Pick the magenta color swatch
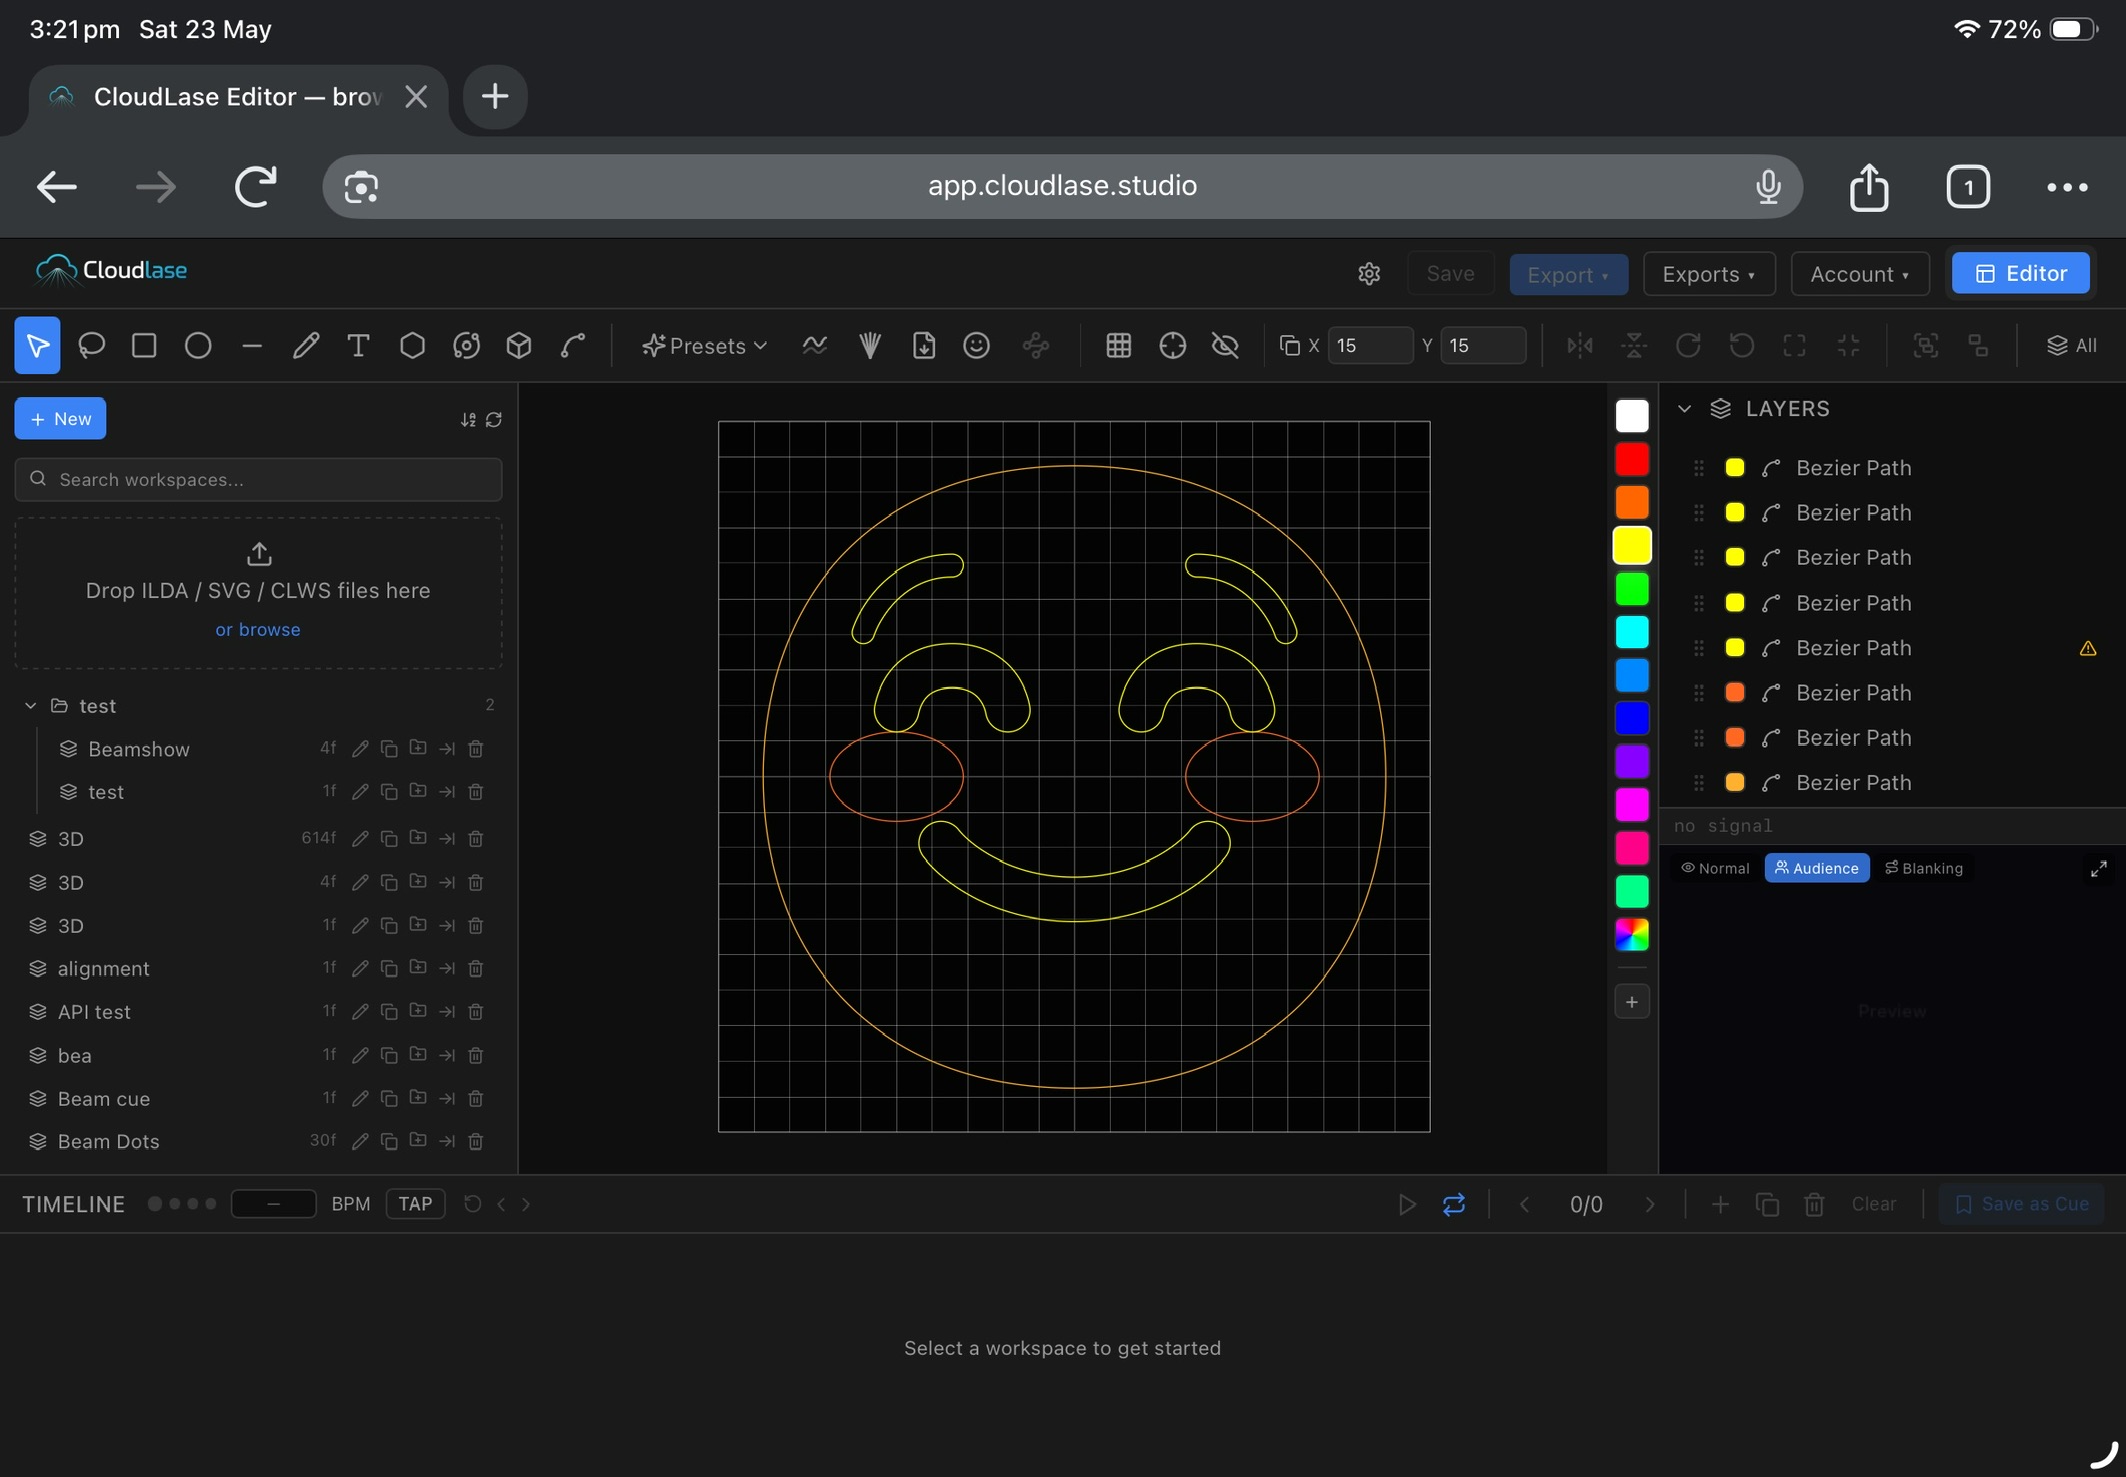Image resolution: width=2126 pixels, height=1477 pixels. point(1632,805)
